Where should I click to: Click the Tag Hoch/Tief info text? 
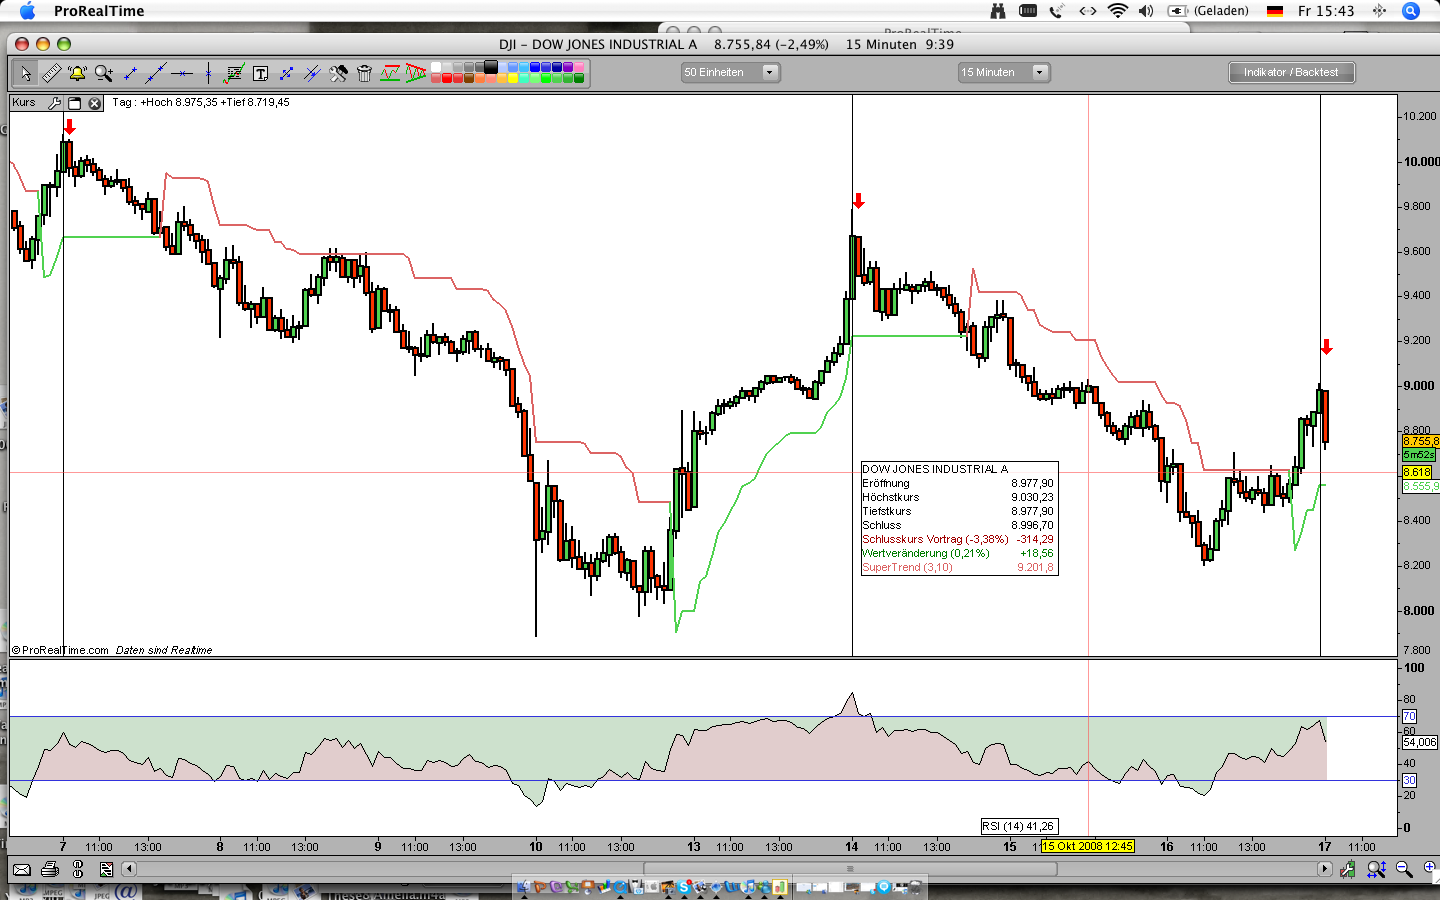201,102
